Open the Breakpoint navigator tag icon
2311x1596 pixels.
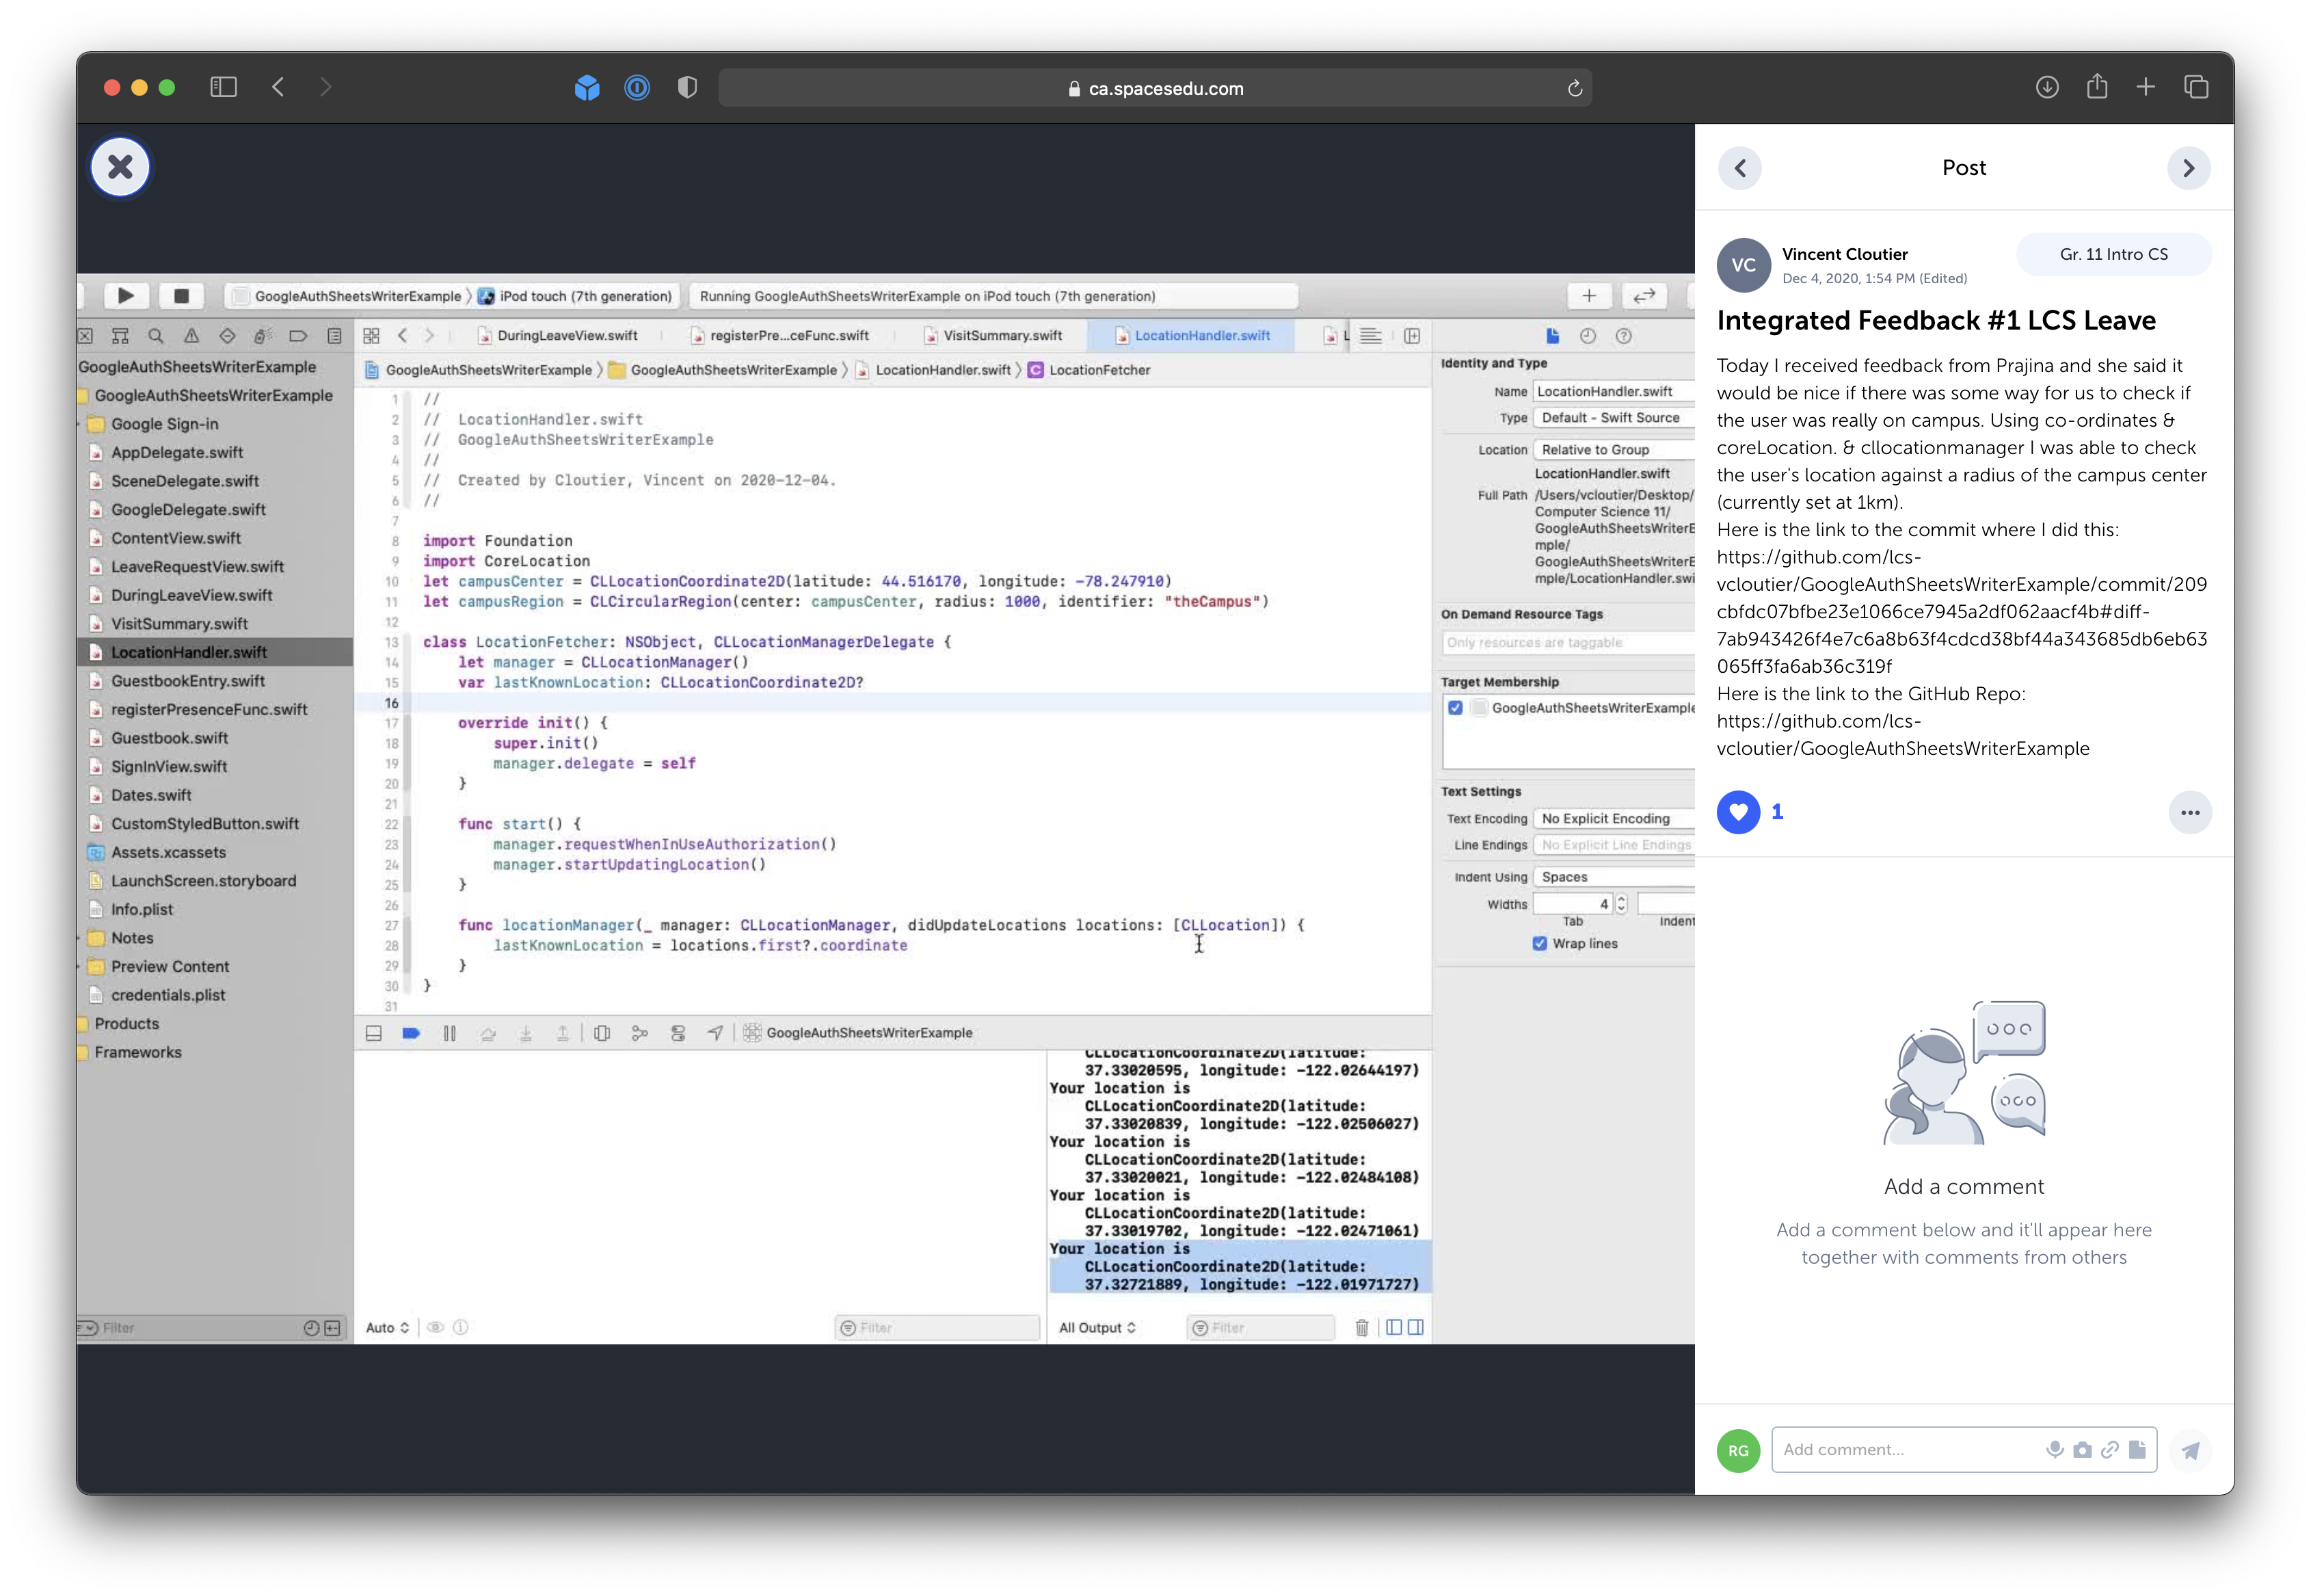(x=298, y=336)
